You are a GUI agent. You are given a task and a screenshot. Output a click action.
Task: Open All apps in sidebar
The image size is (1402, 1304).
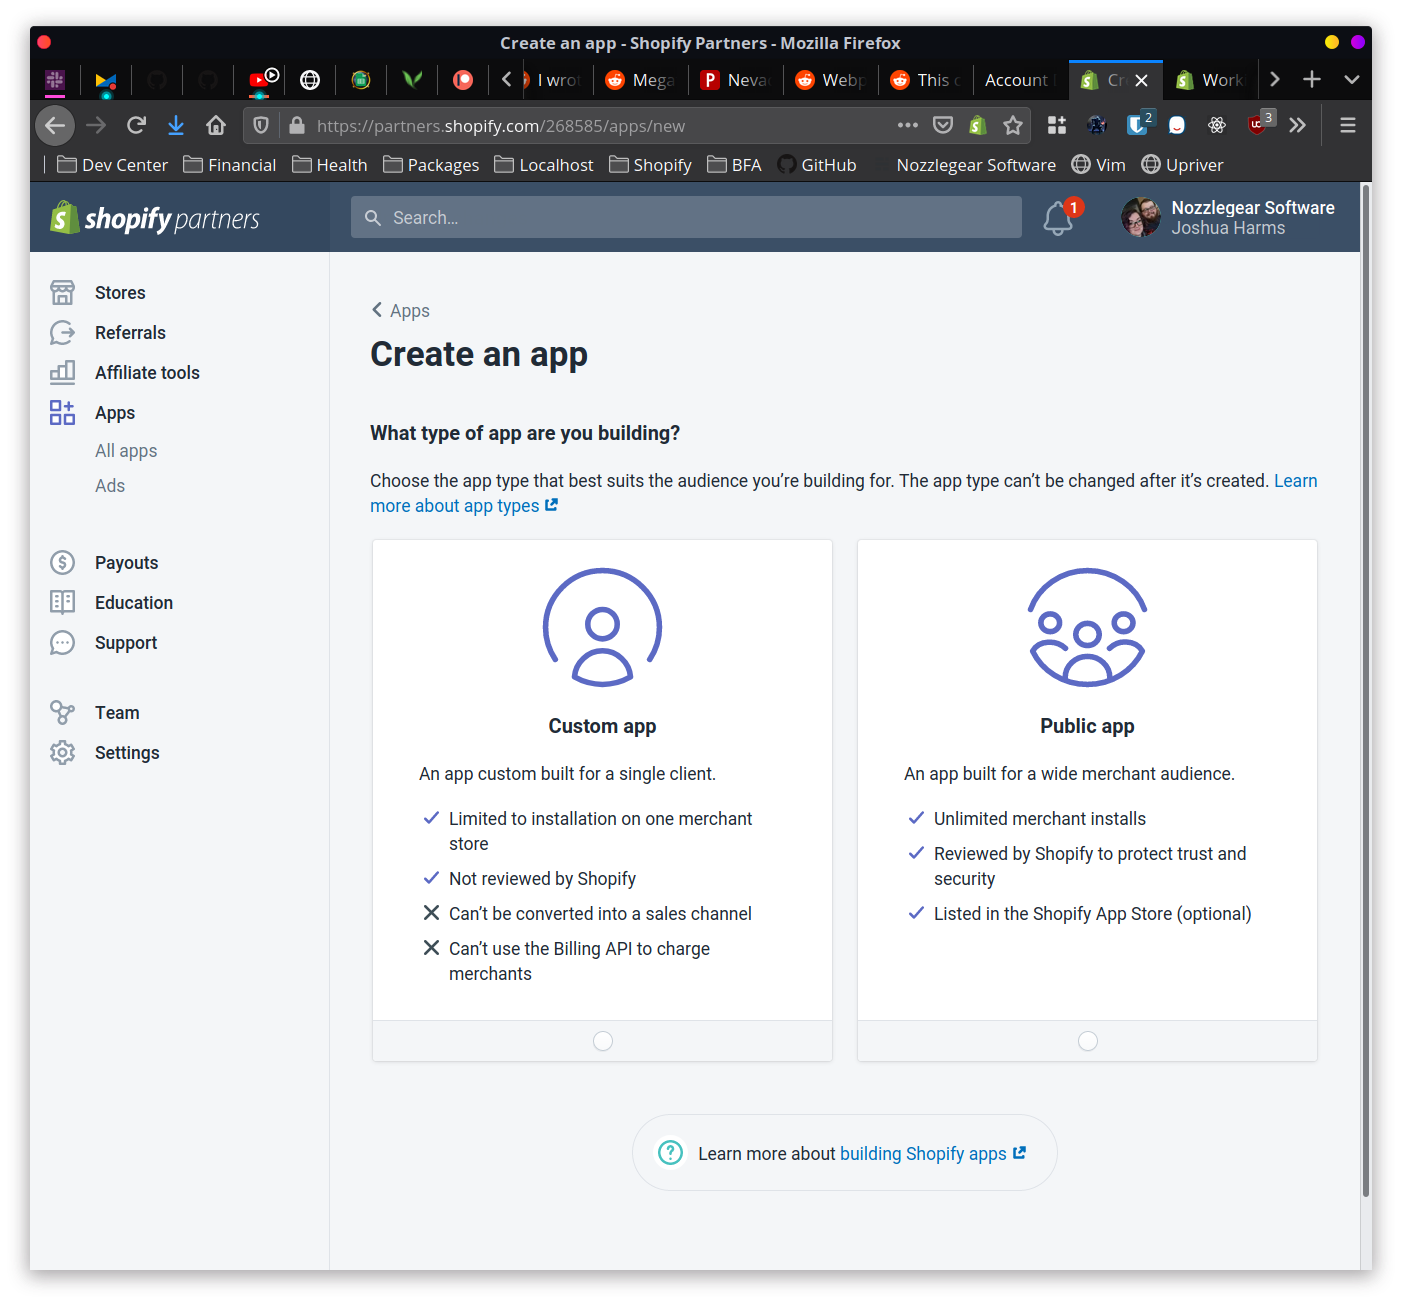(126, 450)
